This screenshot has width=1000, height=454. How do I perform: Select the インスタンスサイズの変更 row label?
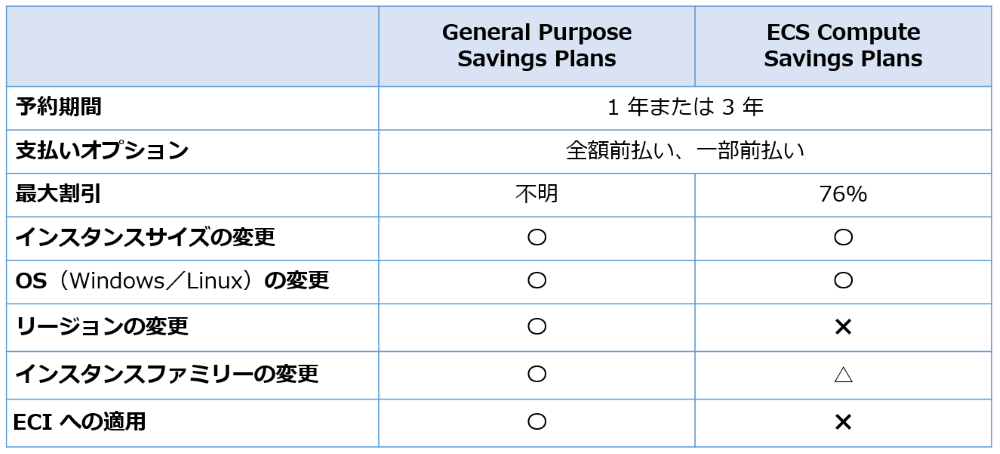[145, 238]
